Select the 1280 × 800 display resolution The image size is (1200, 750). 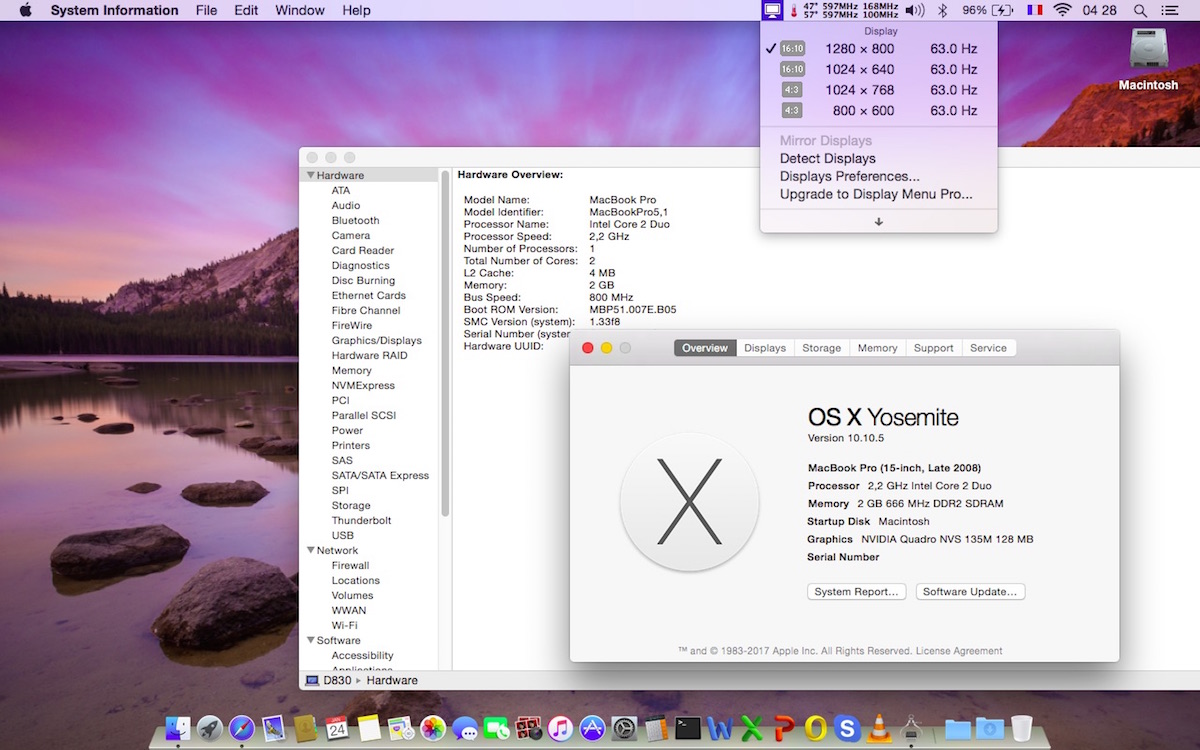coord(879,48)
